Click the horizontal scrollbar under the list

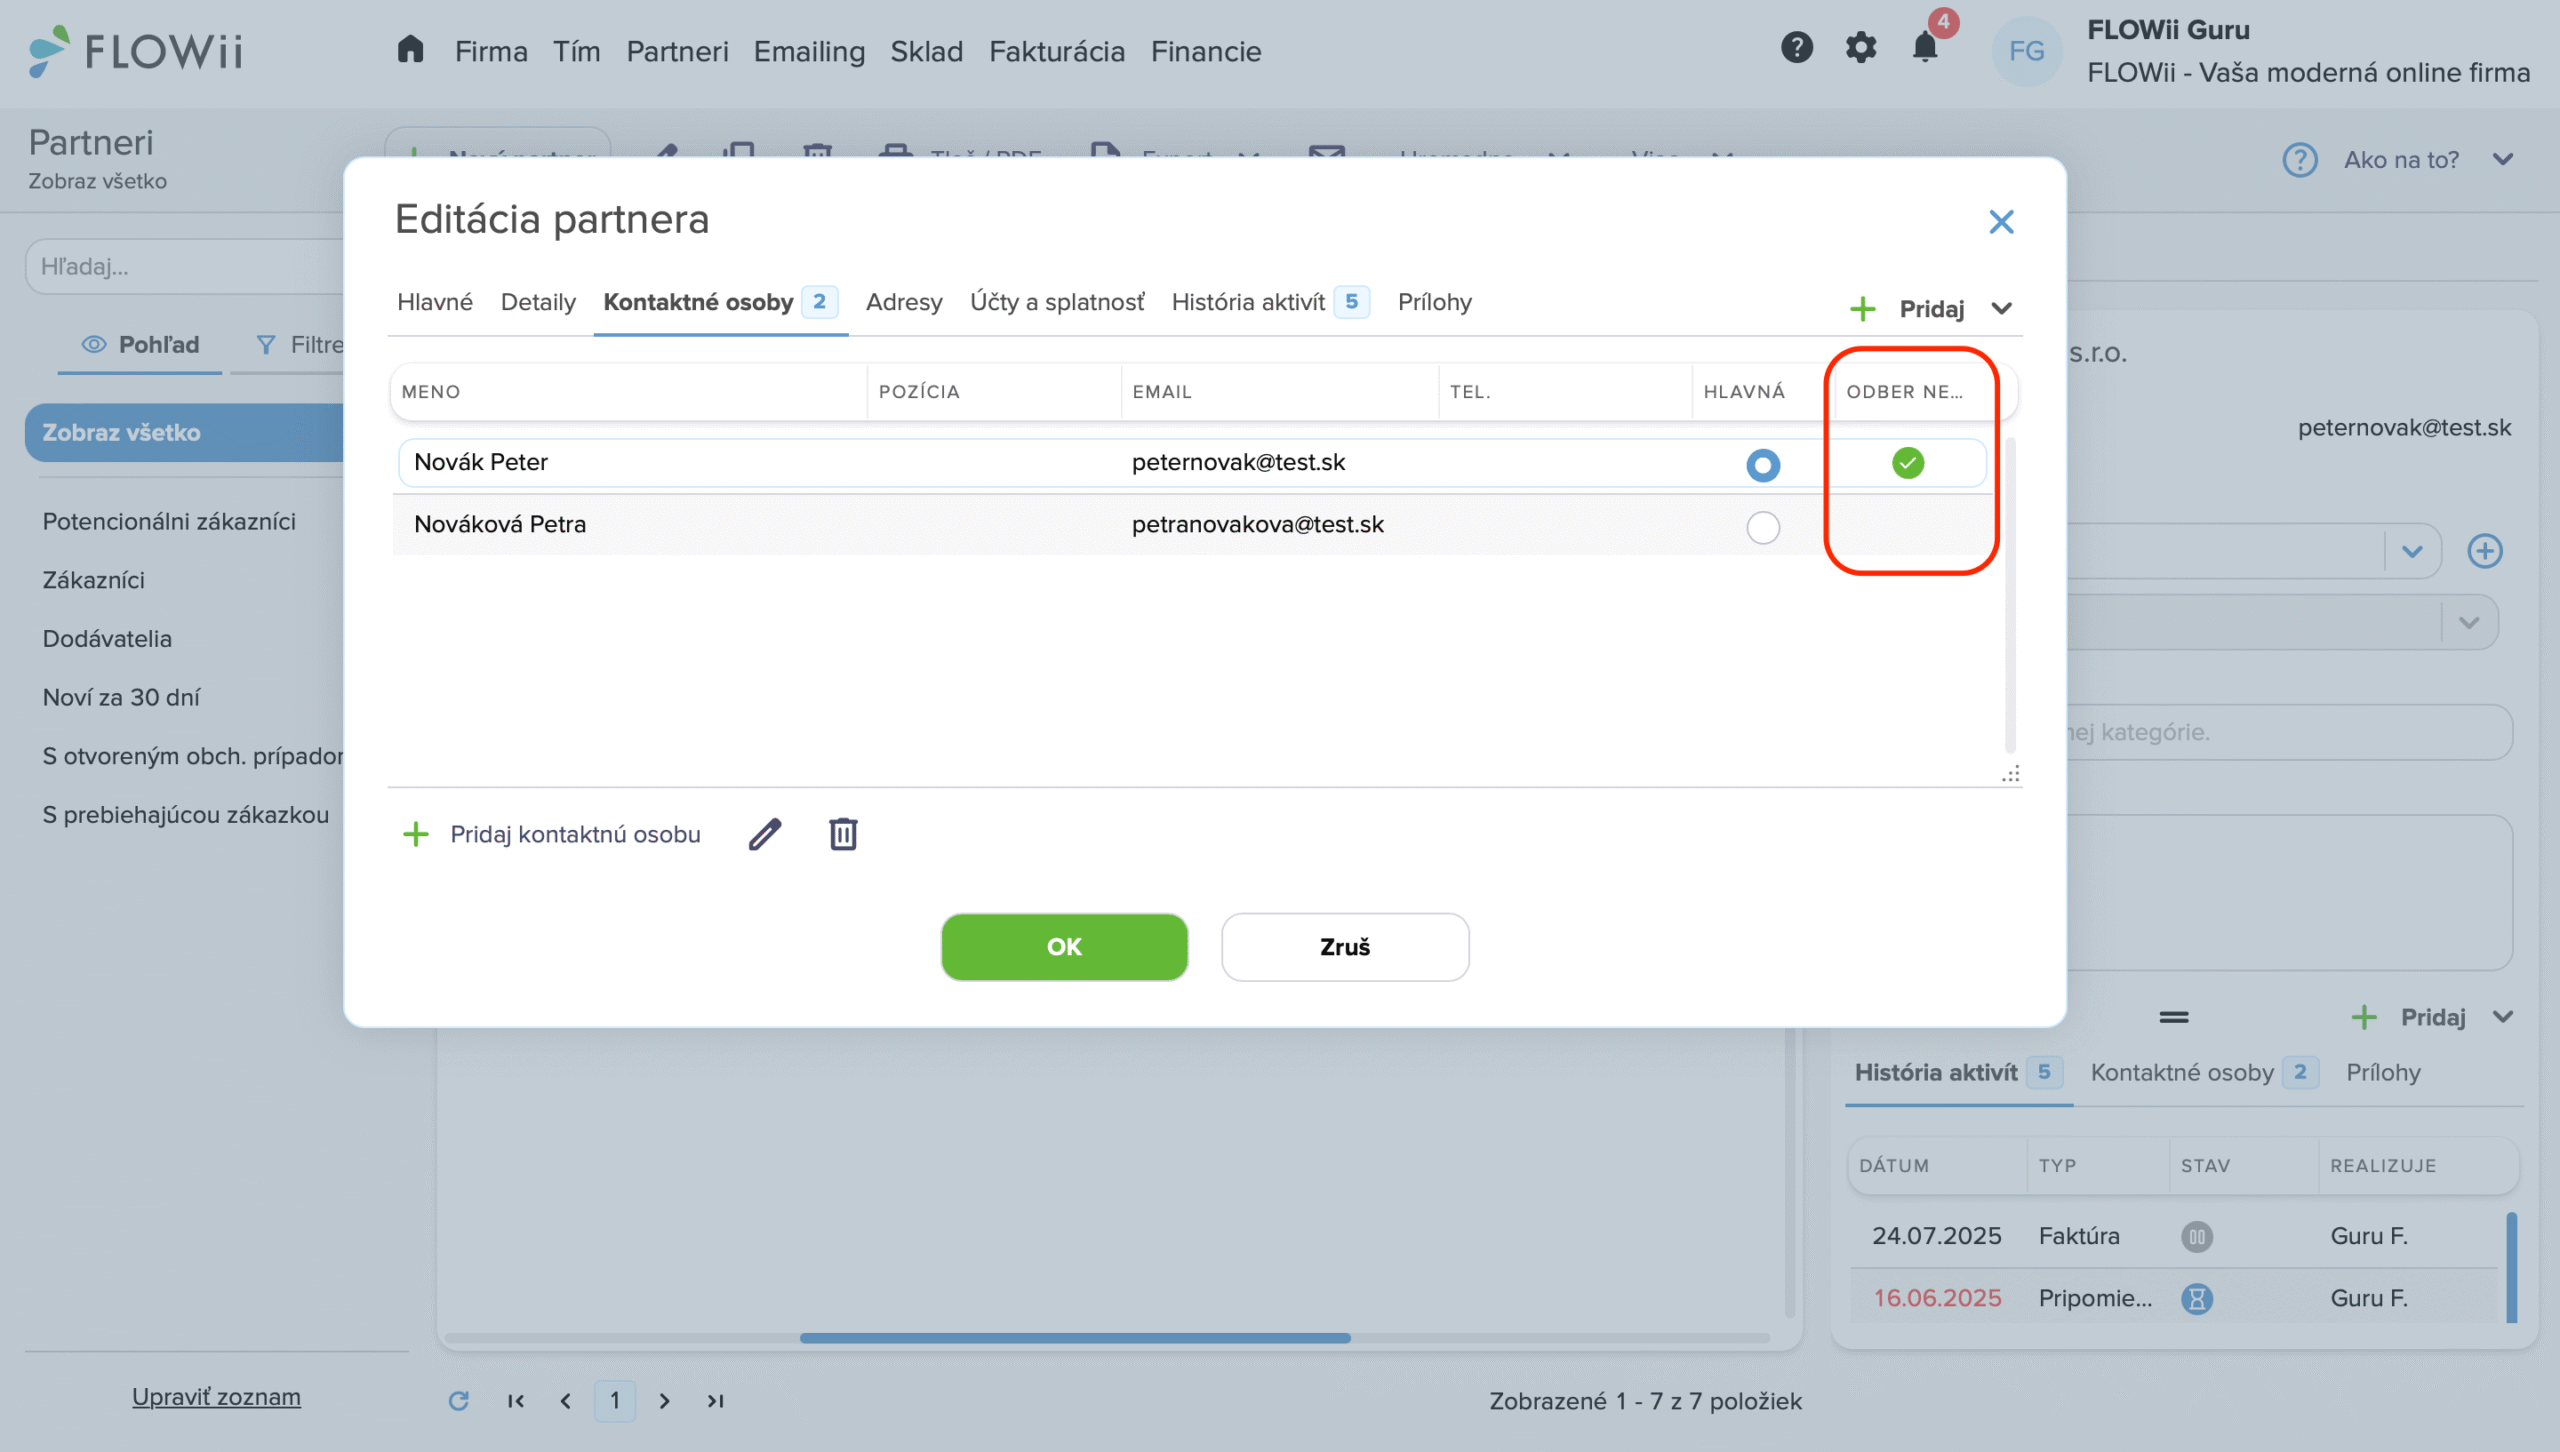(x=1075, y=1338)
